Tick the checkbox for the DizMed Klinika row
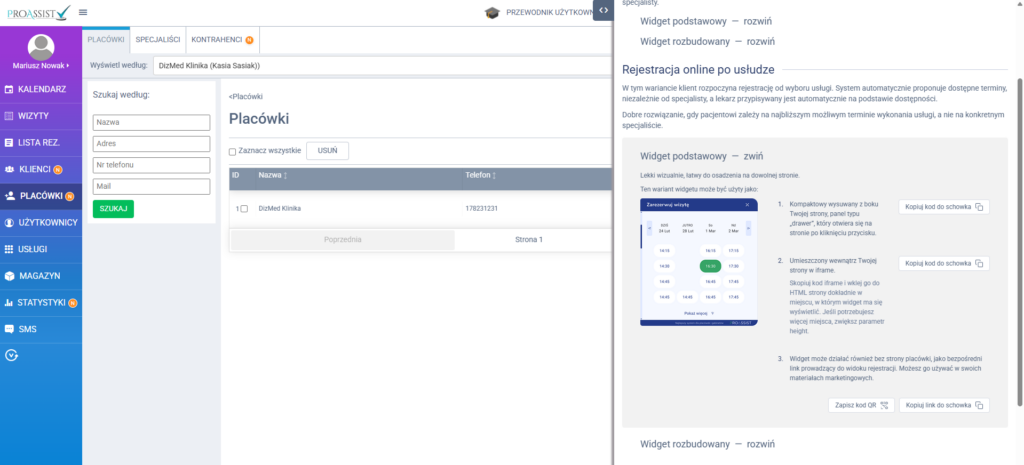1024x465 pixels. [x=244, y=208]
